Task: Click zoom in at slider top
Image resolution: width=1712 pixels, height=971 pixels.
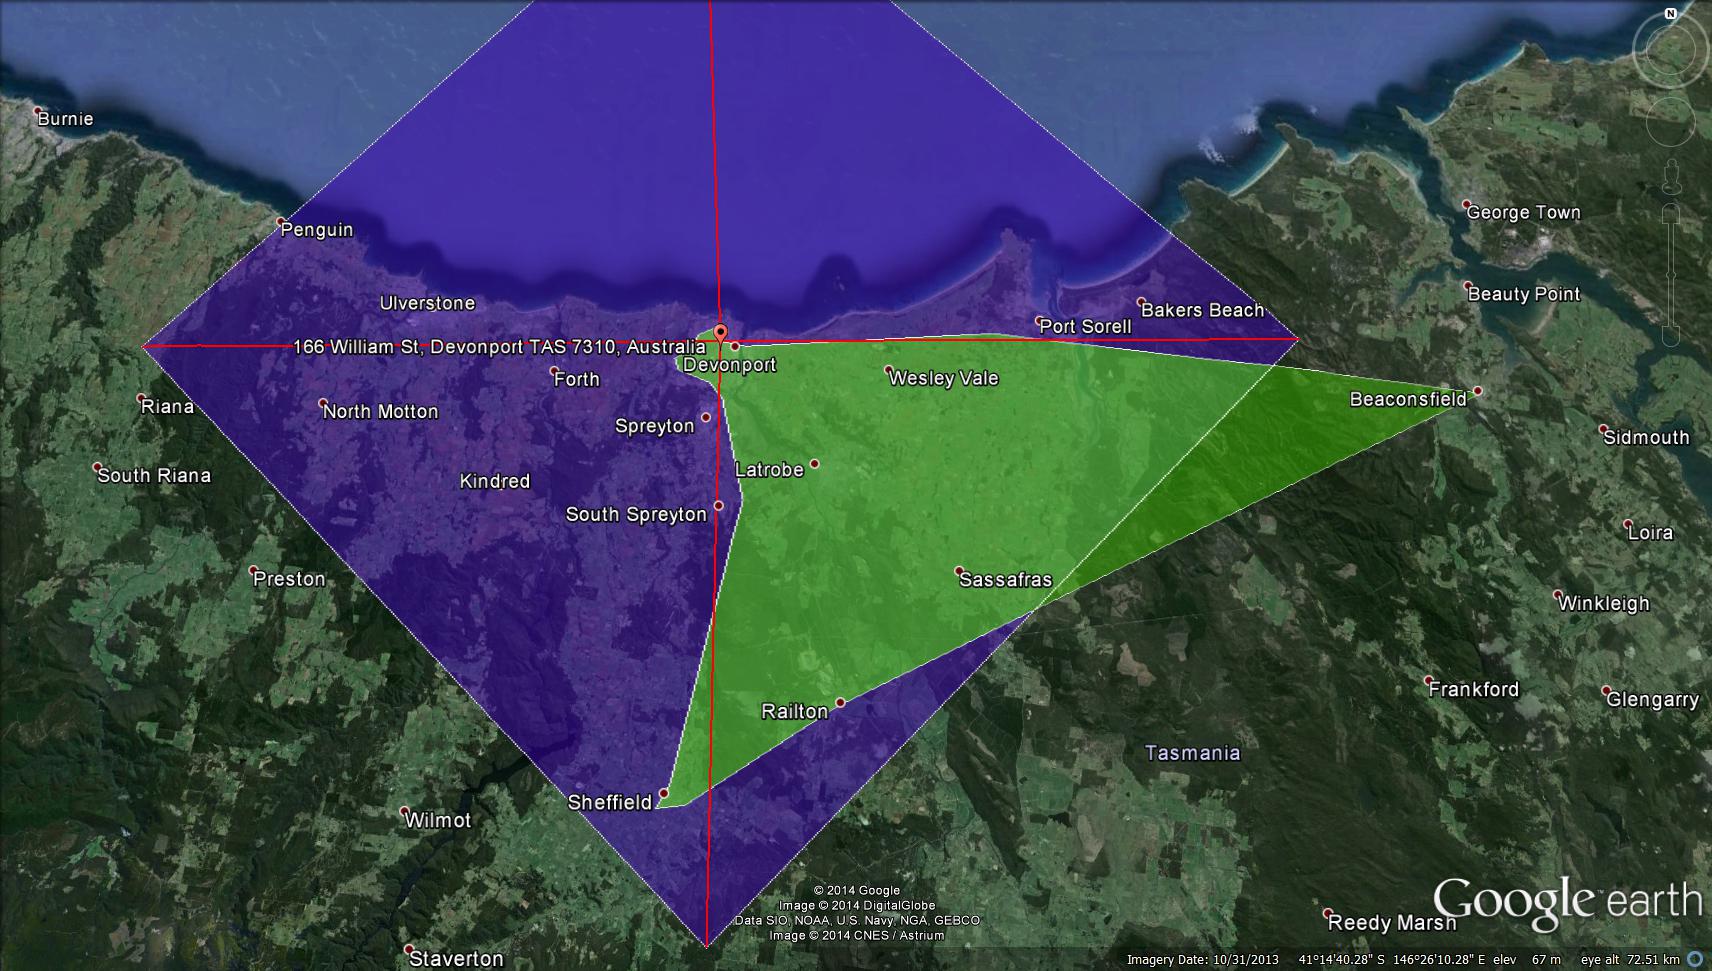Action: click(x=1670, y=213)
